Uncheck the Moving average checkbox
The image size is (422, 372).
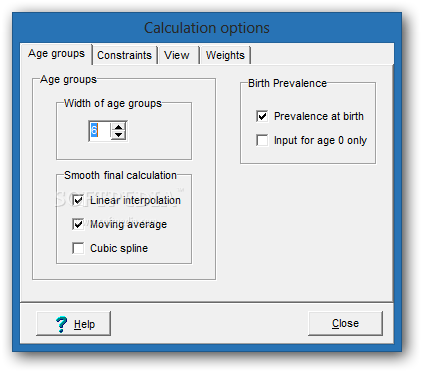point(78,224)
